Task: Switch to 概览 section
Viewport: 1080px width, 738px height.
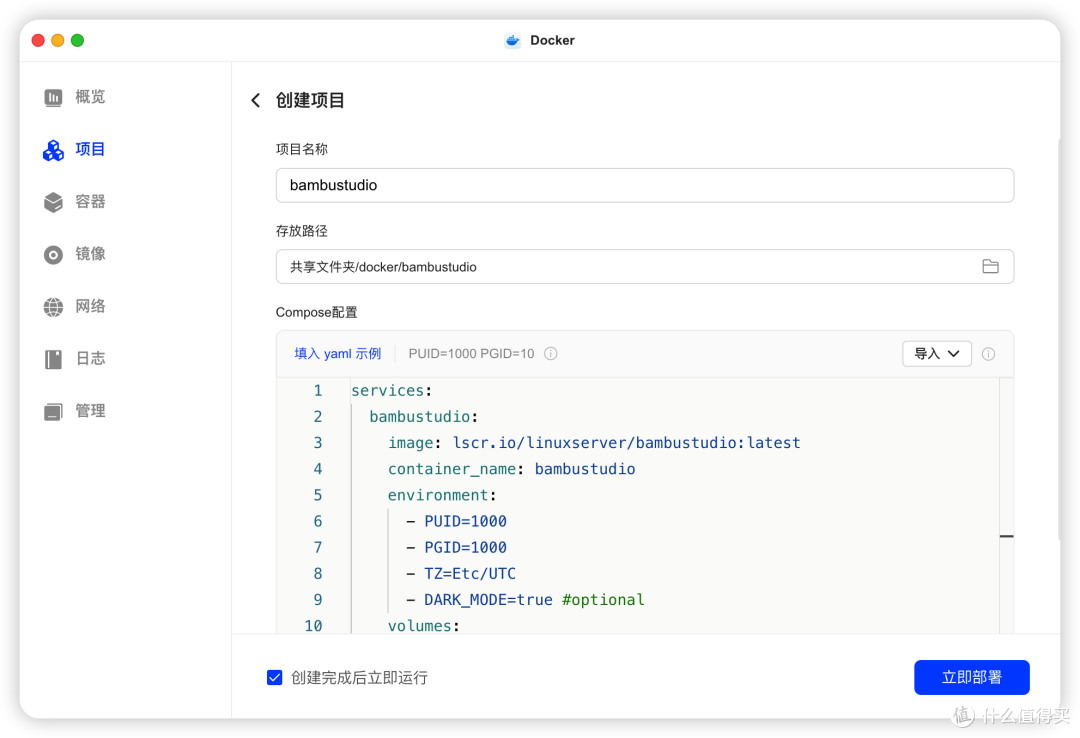Action: point(90,97)
